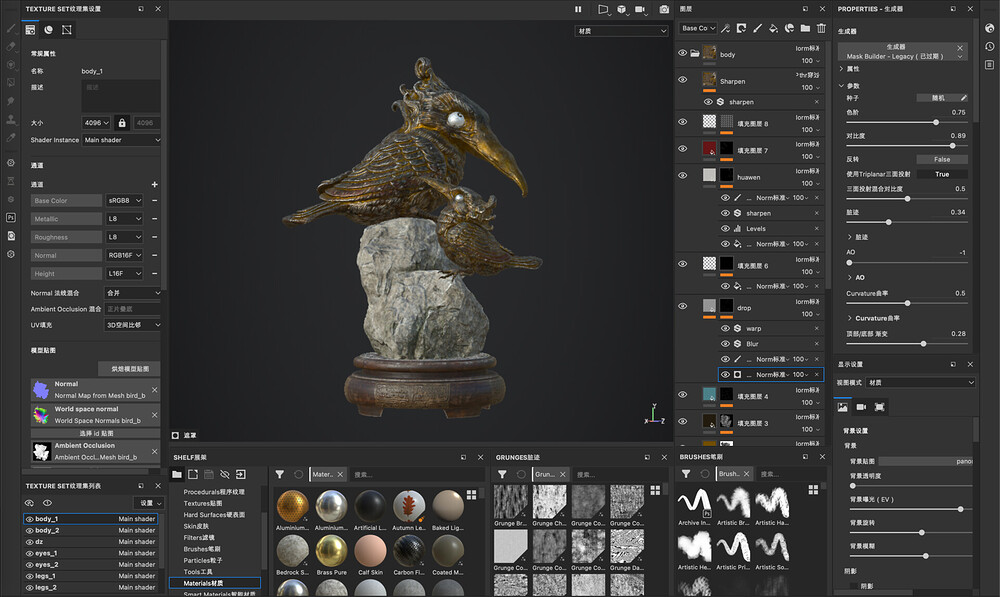Switch Grunges panel to grid view icon
The image size is (1000, 597).
click(655, 490)
